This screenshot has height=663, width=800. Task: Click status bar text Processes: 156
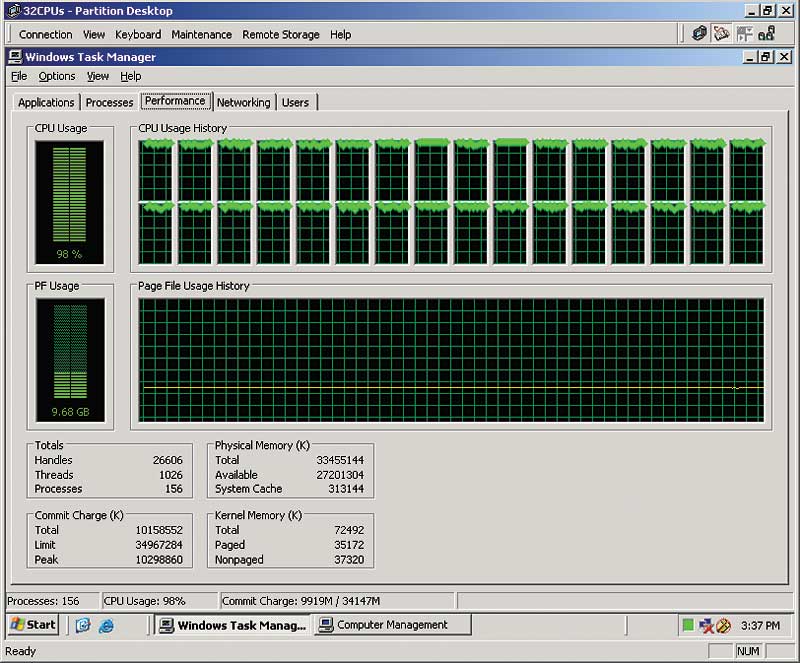[43, 601]
